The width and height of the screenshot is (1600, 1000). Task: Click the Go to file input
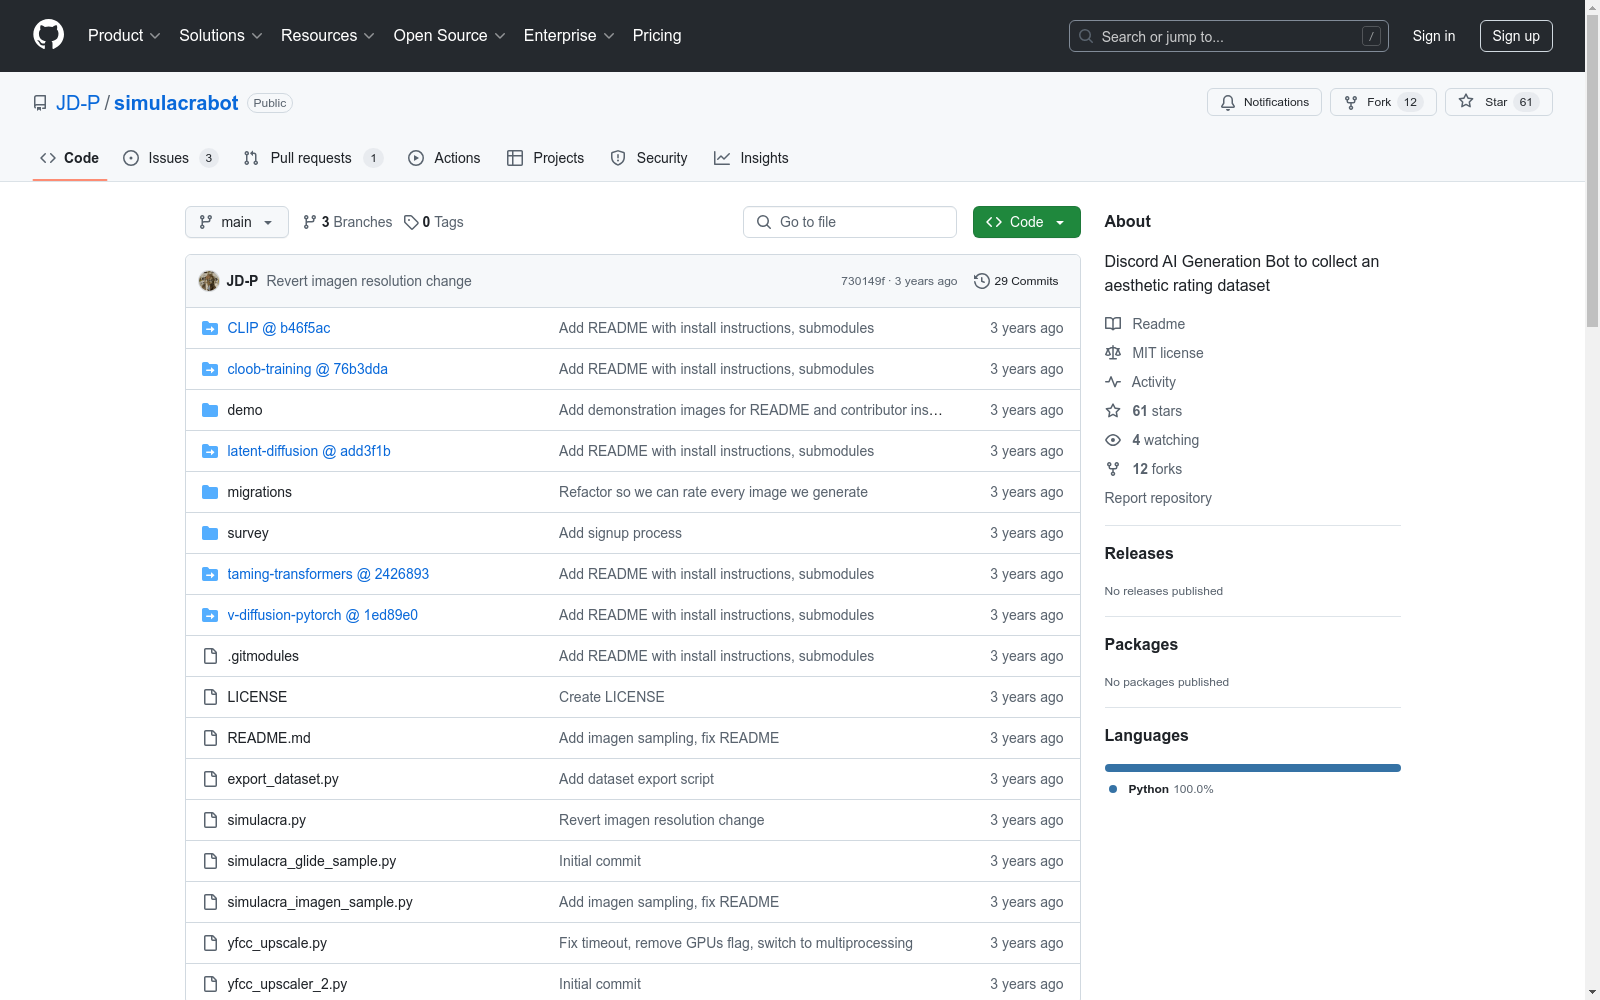[x=850, y=222]
